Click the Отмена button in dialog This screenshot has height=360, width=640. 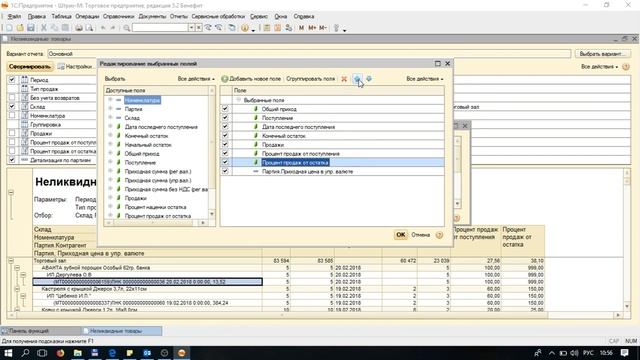pos(420,235)
